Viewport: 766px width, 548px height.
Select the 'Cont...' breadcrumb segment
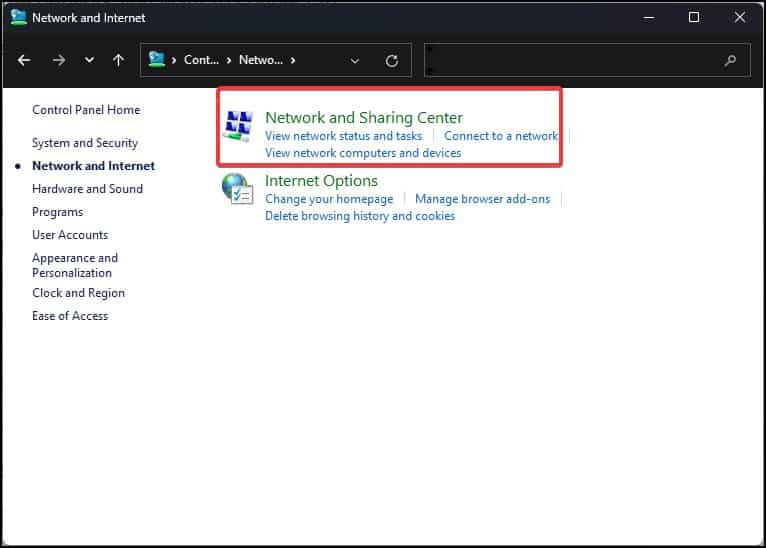point(201,60)
